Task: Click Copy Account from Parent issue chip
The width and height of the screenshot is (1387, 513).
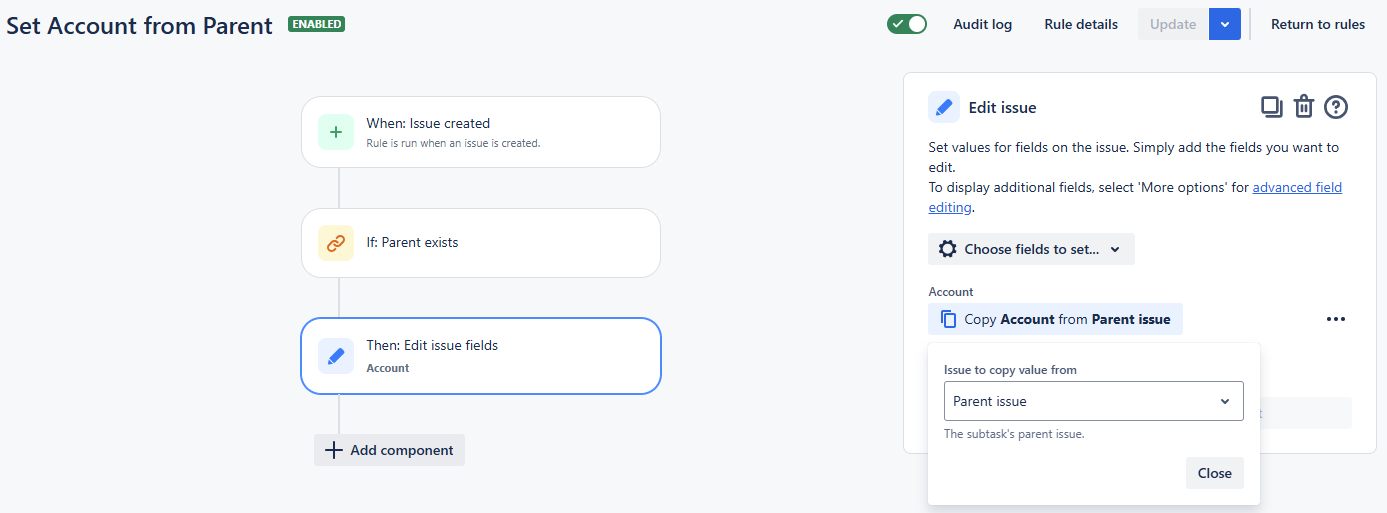Action: click(1055, 319)
